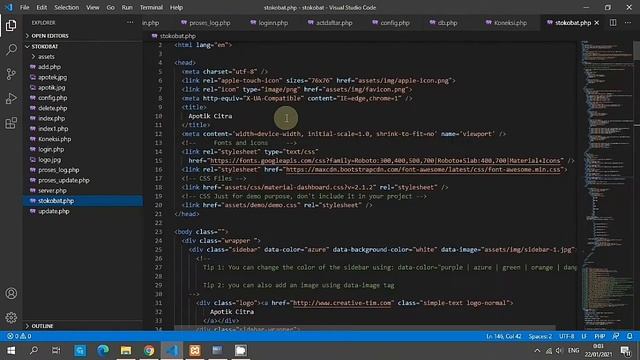Click the Explorer more actions ellipsis
The height and width of the screenshot is (360, 640).
(130, 23)
